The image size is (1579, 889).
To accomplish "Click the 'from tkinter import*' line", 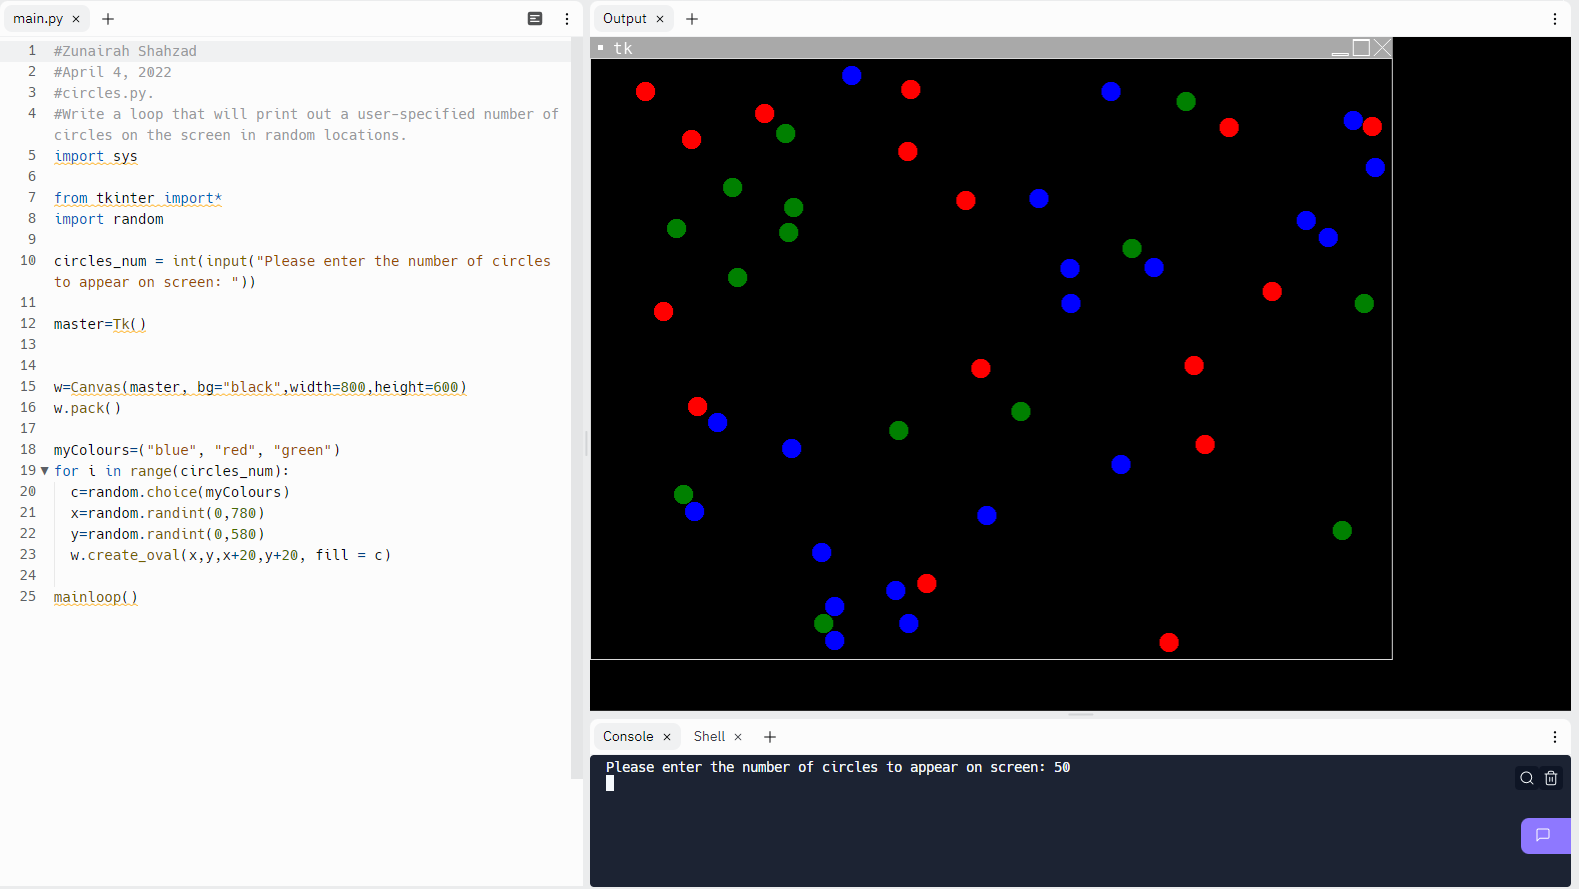I will tap(138, 198).
